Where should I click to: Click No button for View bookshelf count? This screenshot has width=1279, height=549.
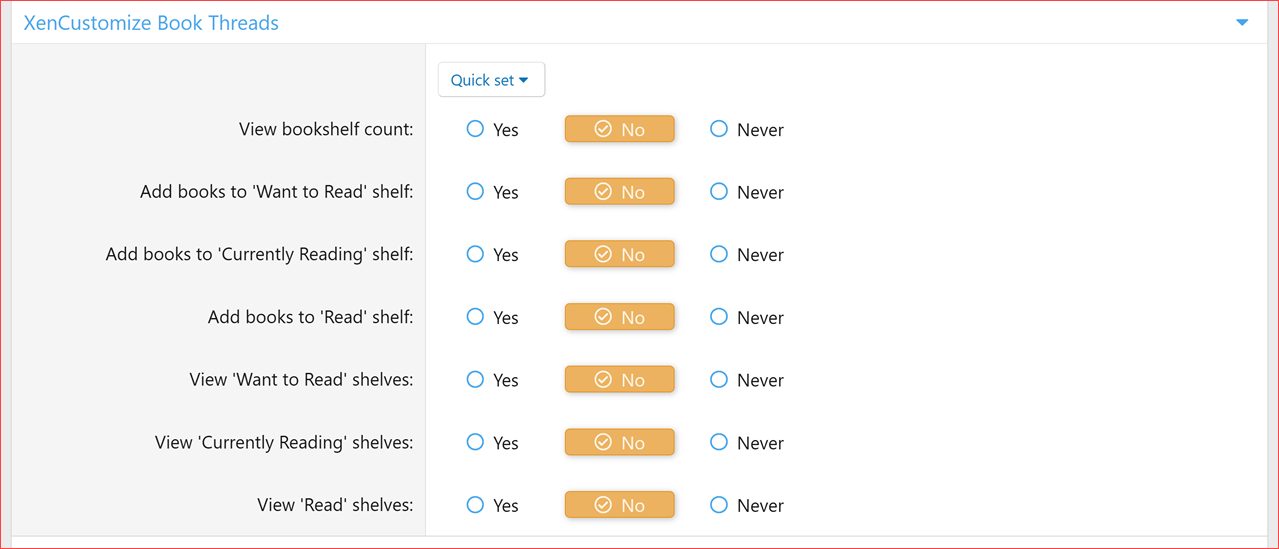619,129
